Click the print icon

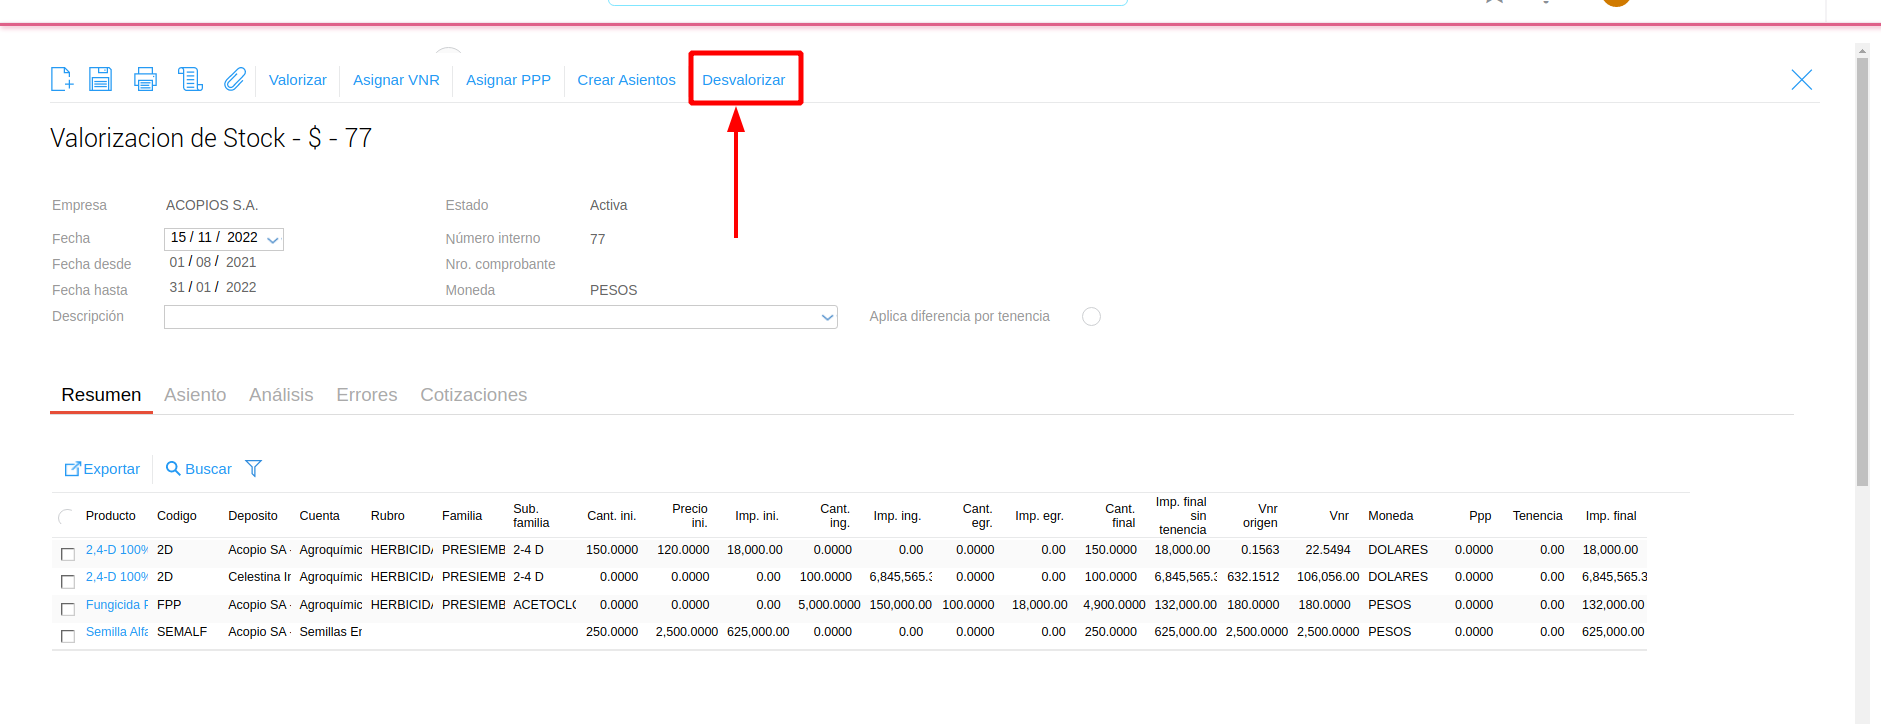click(145, 79)
